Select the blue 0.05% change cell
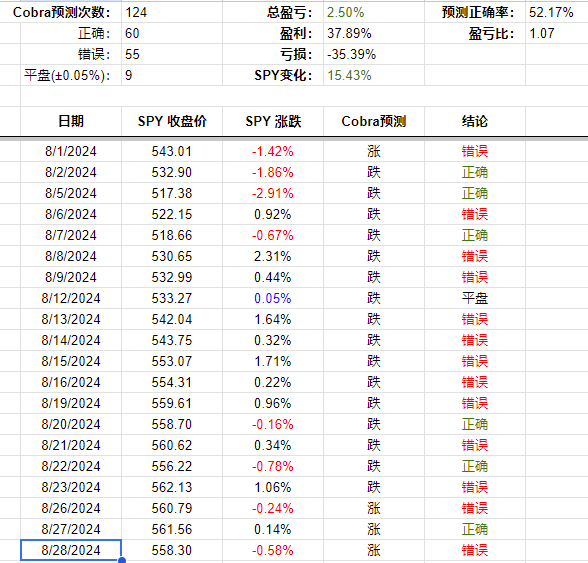The width and height of the screenshot is (588, 563). point(273,298)
